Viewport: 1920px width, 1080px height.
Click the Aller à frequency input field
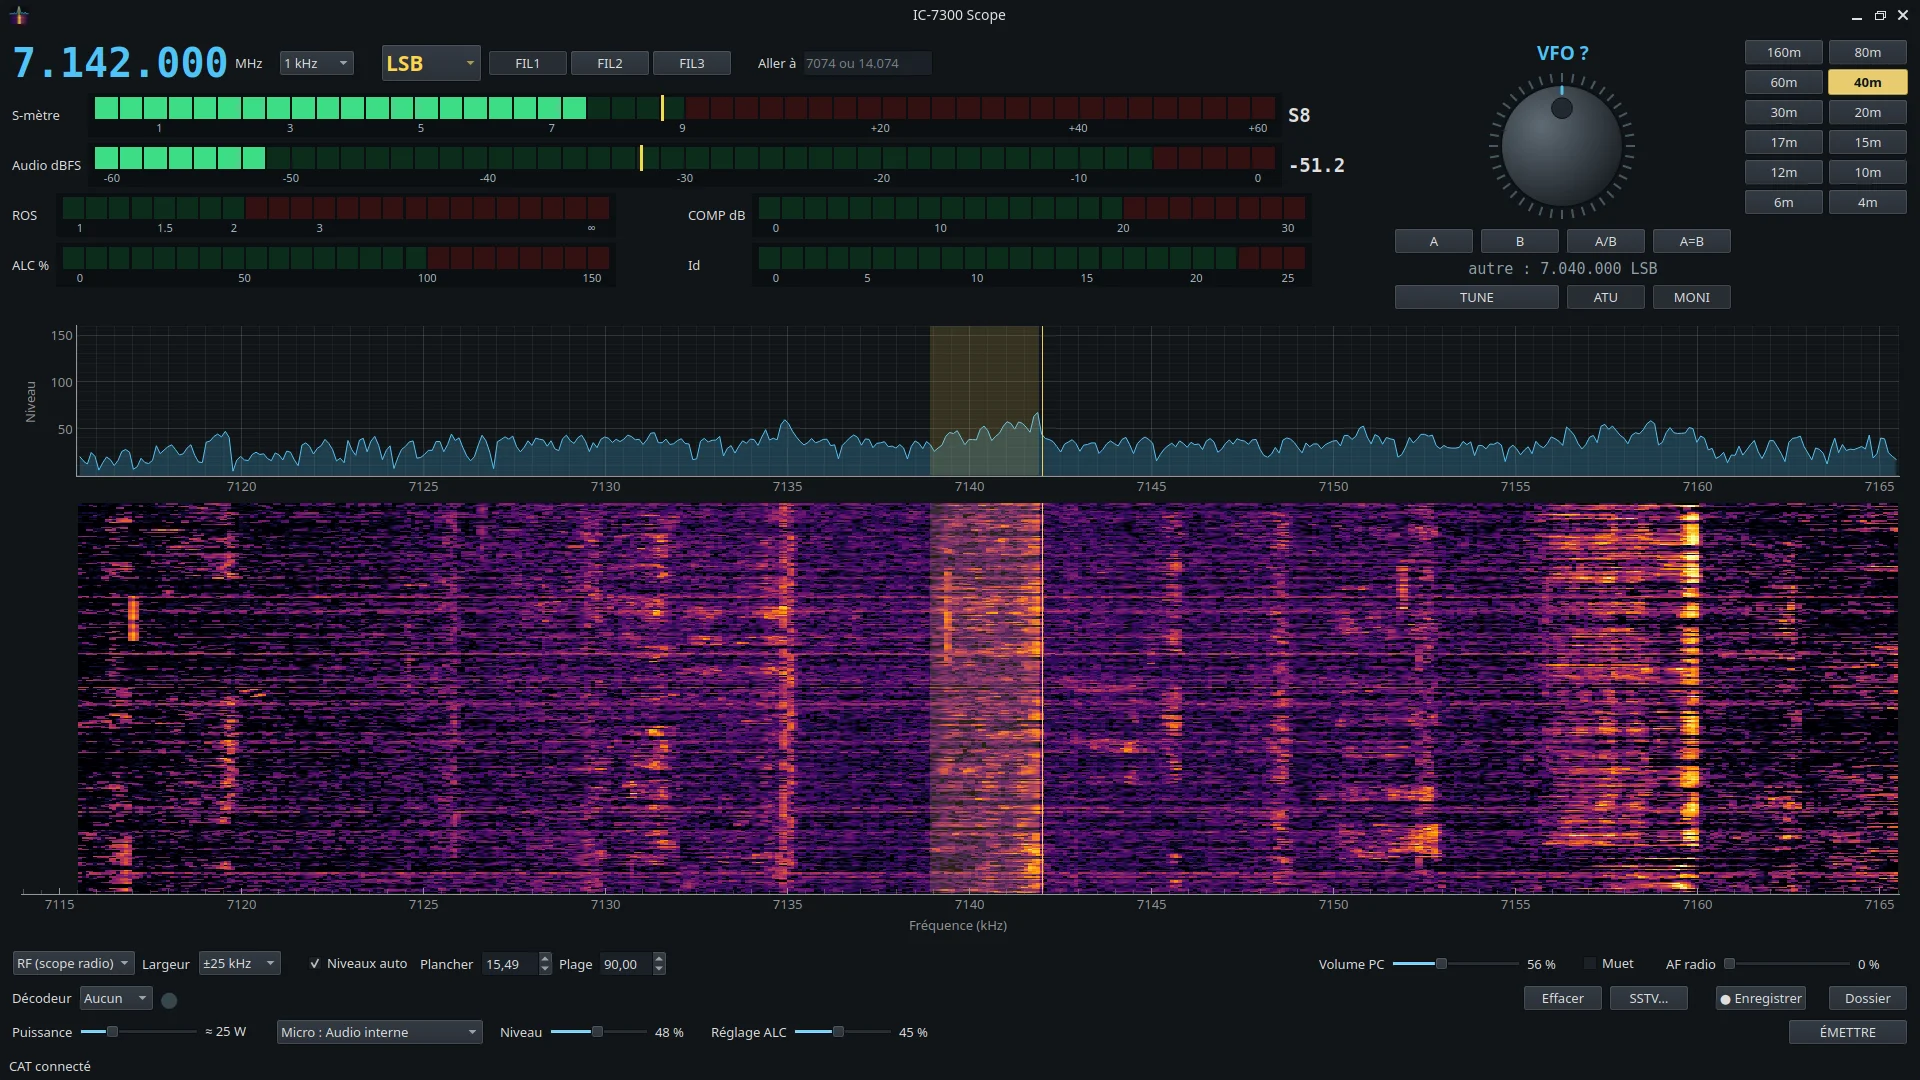tap(866, 63)
